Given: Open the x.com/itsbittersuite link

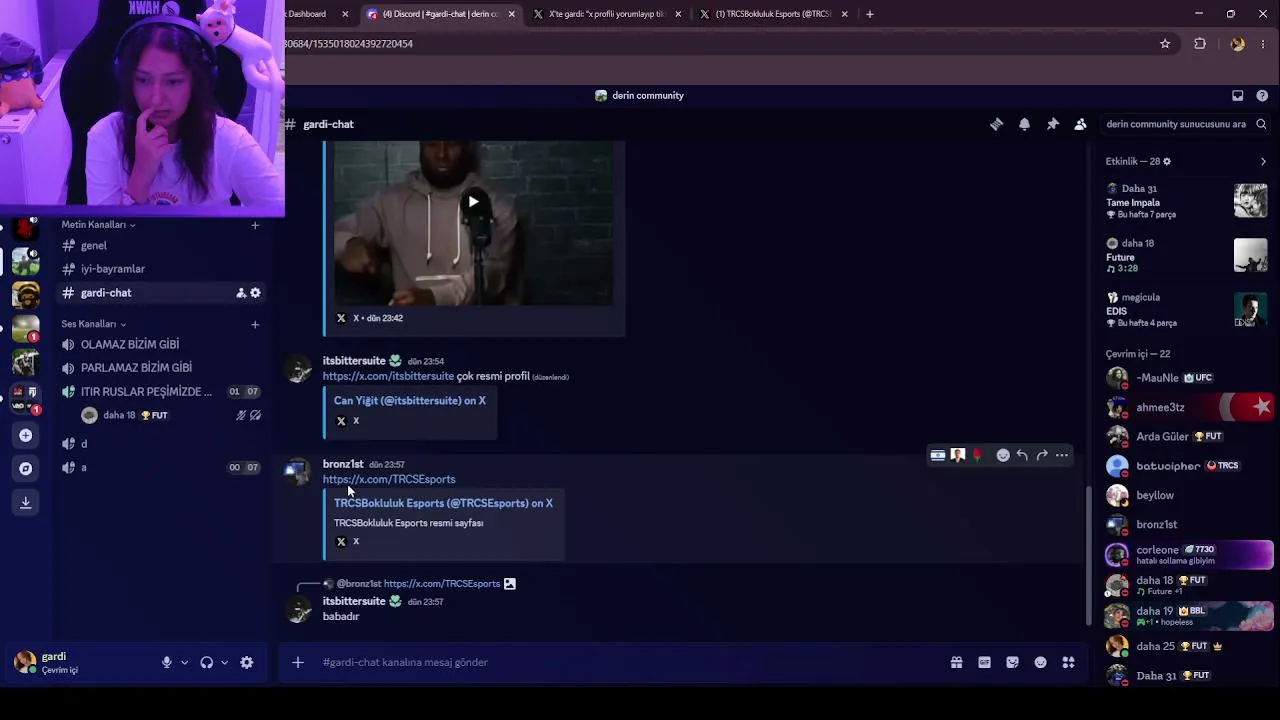Looking at the screenshot, I should [x=388, y=376].
